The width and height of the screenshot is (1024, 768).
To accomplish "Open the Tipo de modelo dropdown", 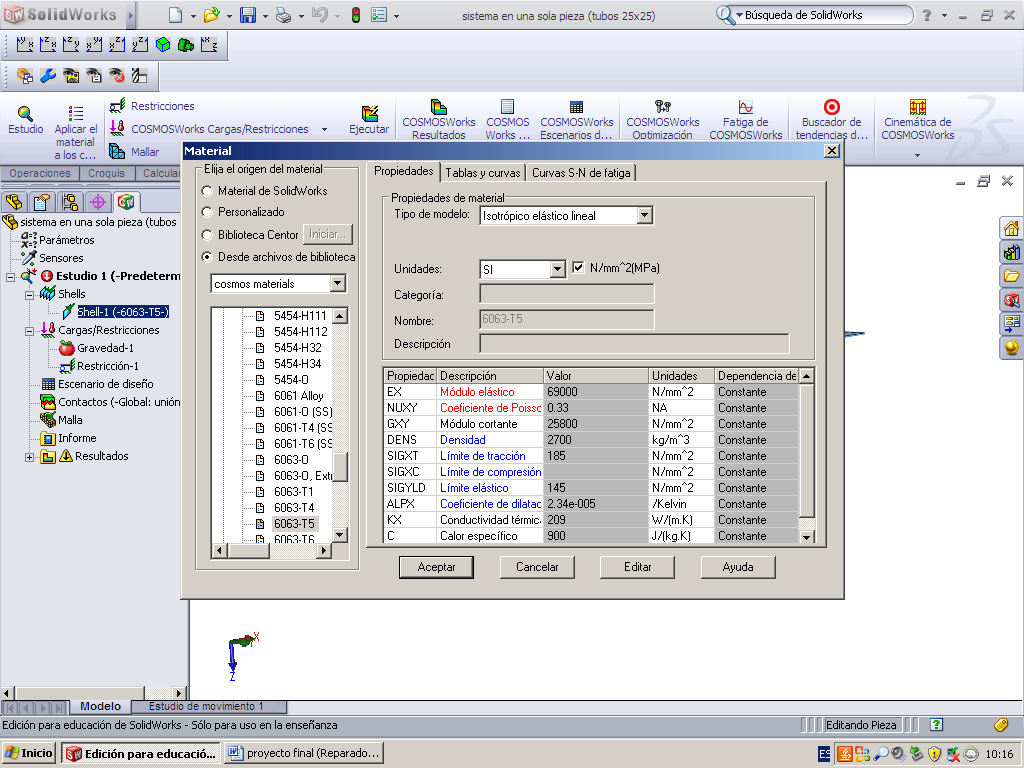I will (644, 215).
